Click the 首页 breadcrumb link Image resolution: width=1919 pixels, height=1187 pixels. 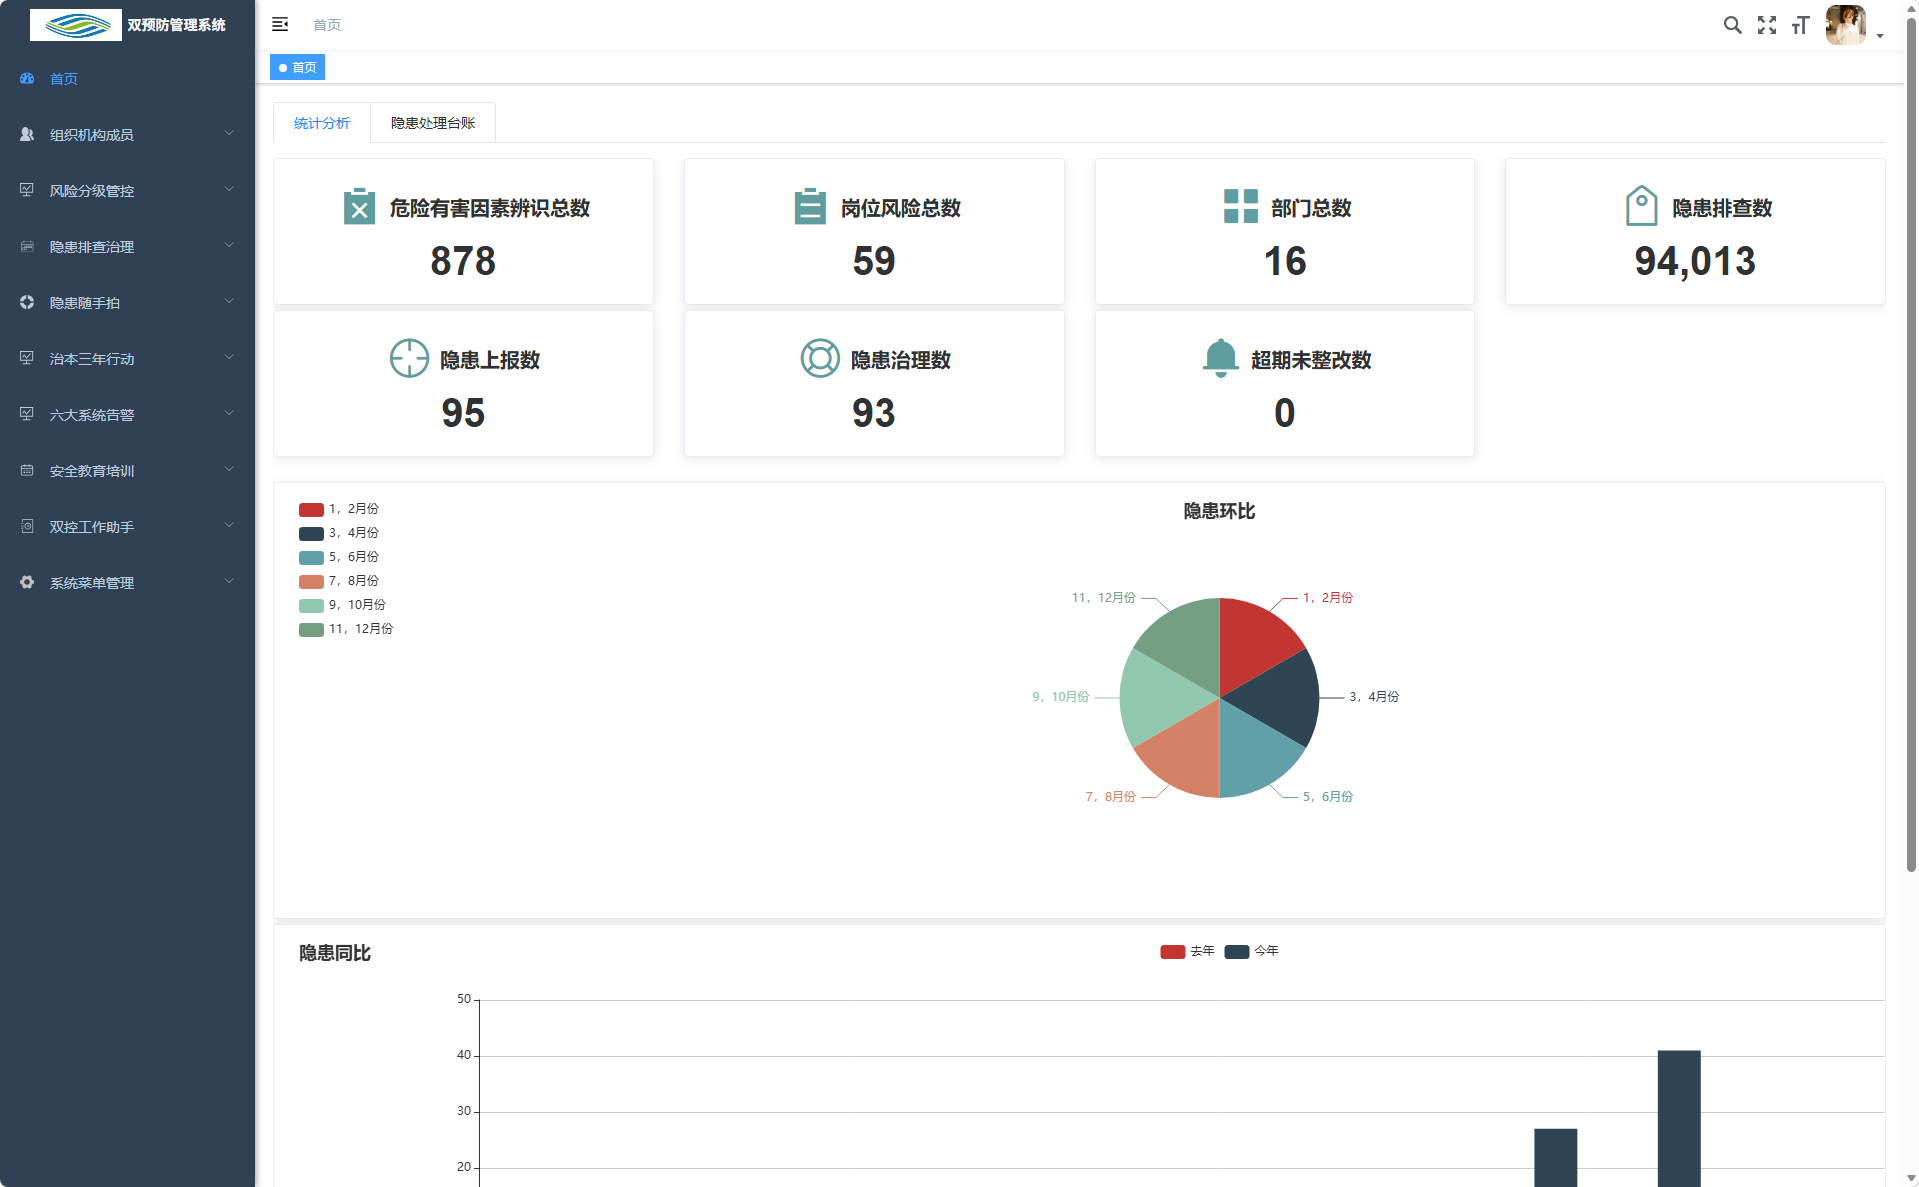click(327, 25)
